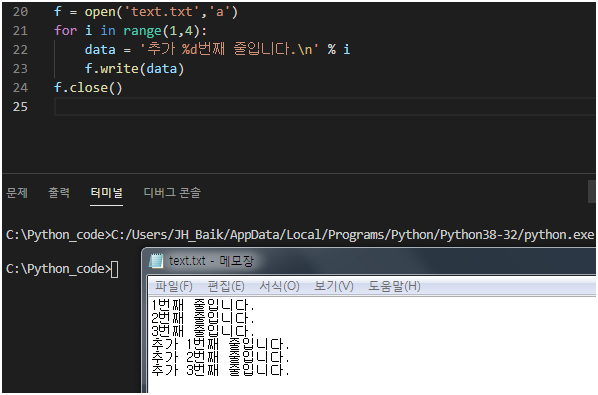The width and height of the screenshot is (598, 395).
Task: Click '1번째 줄입니다.' line in Notepad
Action: [203, 305]
